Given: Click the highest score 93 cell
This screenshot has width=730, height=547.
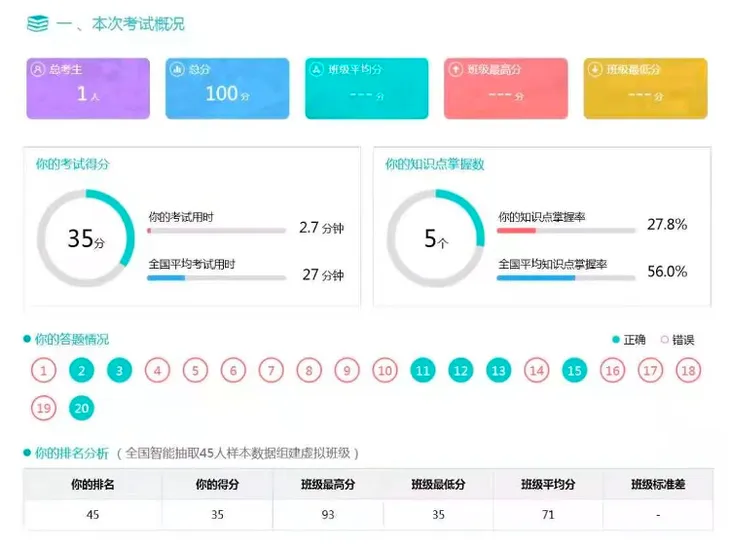Looking at the screenshot, I should (328, 514).
